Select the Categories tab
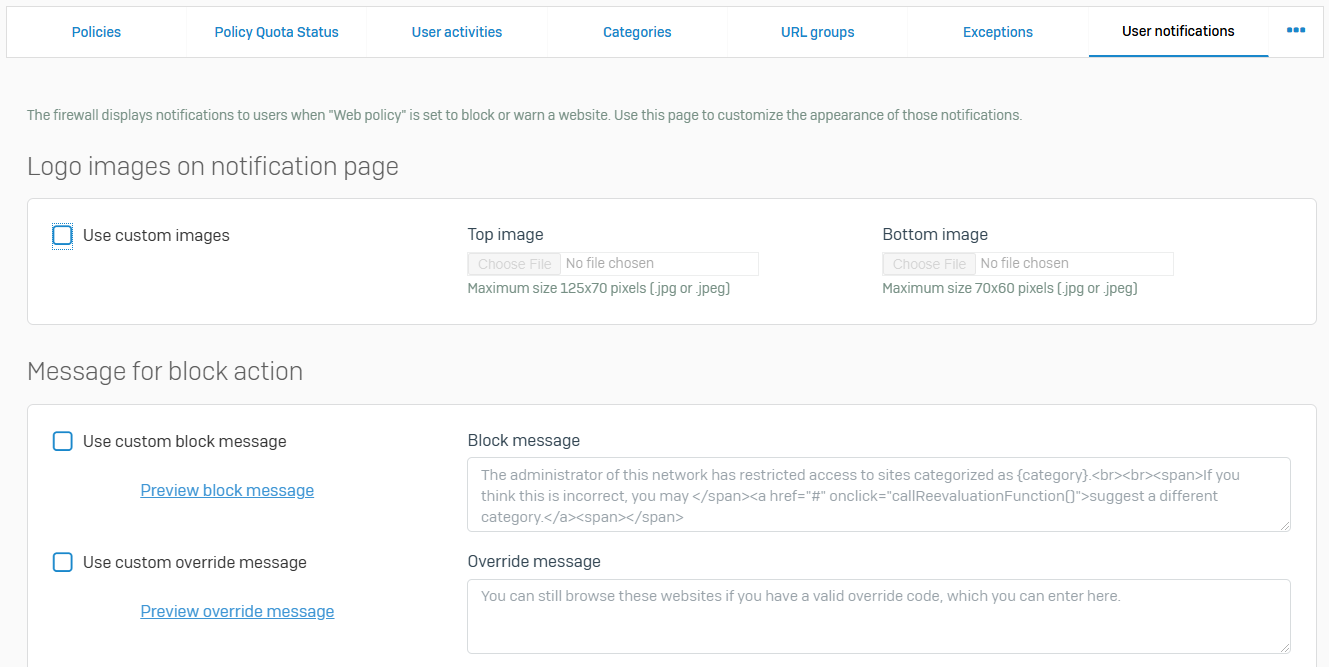Viewport: 1329px width, 667px height. (x=637, y=32)
